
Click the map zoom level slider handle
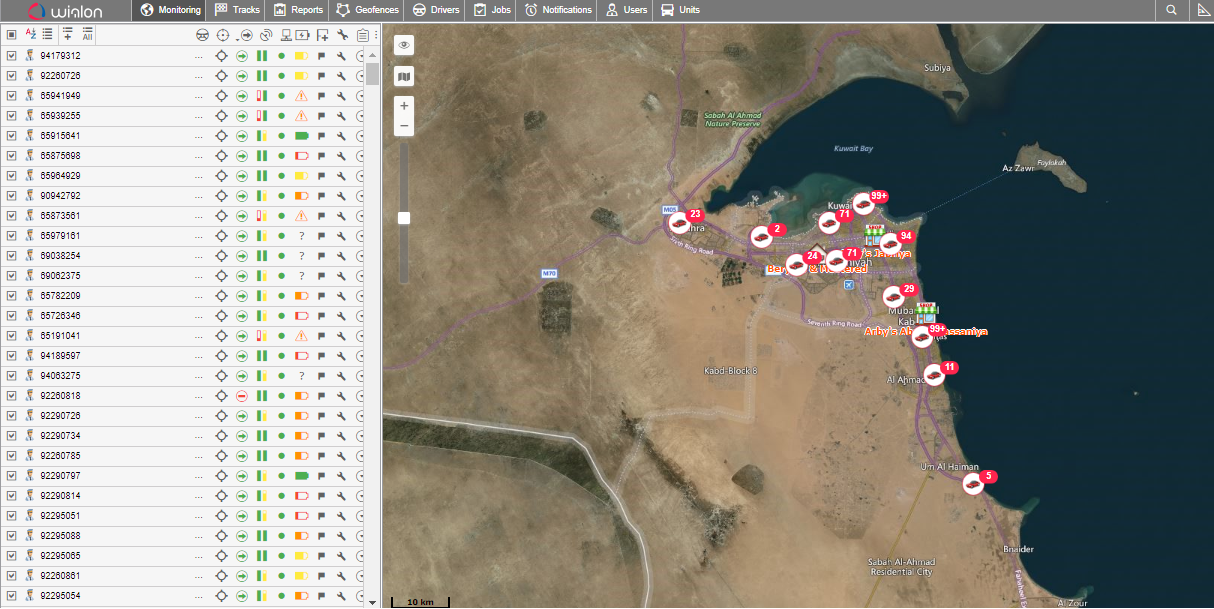click(x=404, y=217)
